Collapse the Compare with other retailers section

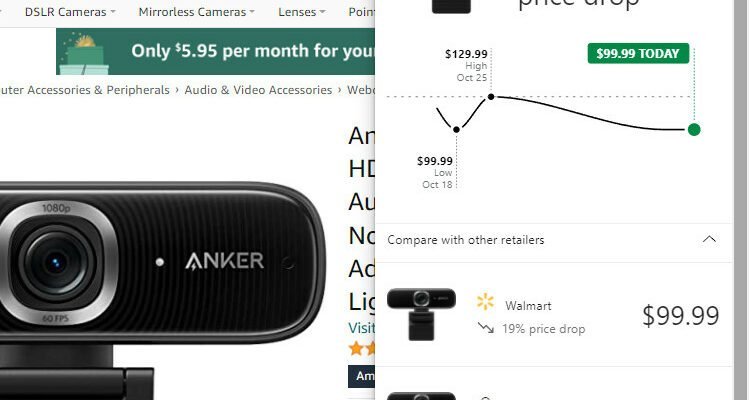point(709,239)
